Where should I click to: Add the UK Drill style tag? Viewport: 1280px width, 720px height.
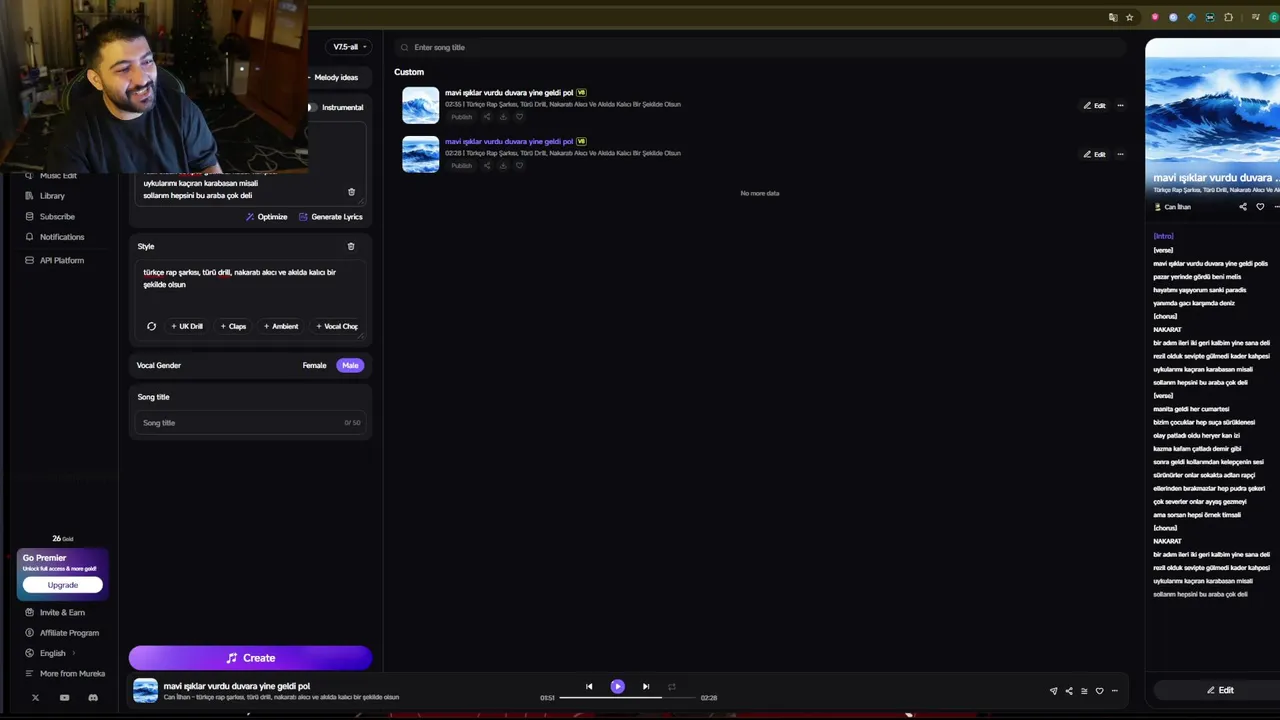187,326
